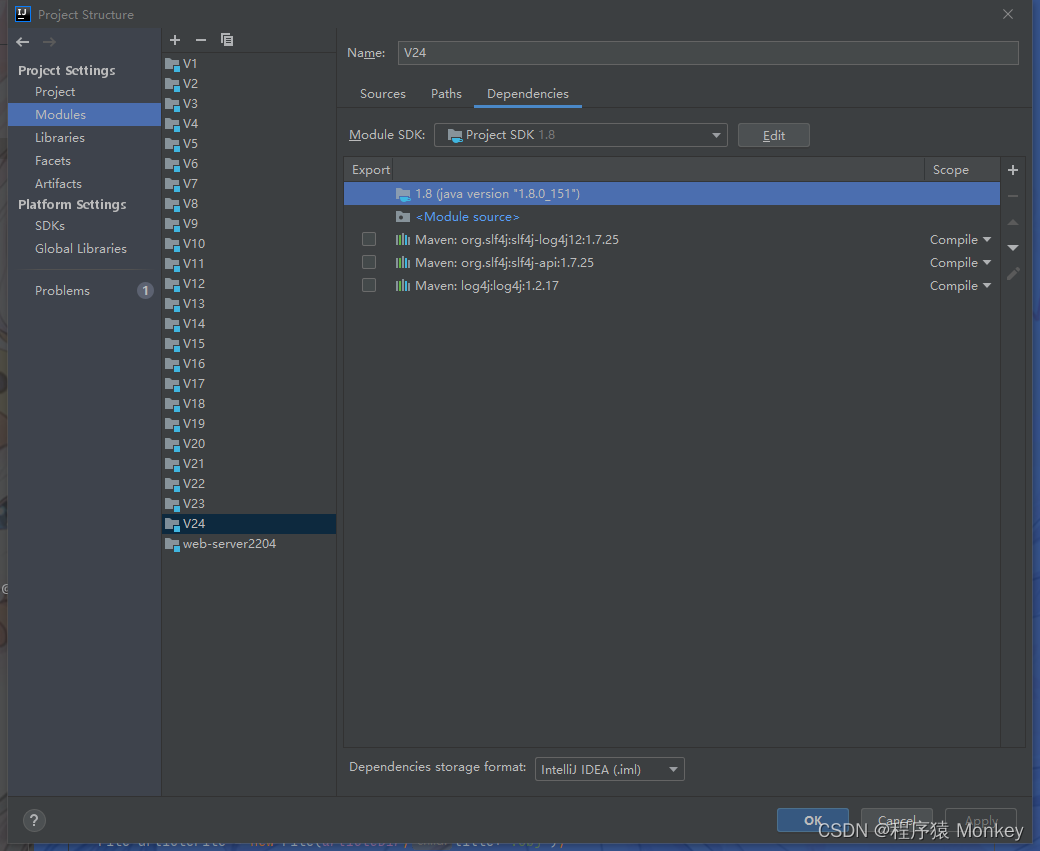Click the module Name input field

coord(708,52)
